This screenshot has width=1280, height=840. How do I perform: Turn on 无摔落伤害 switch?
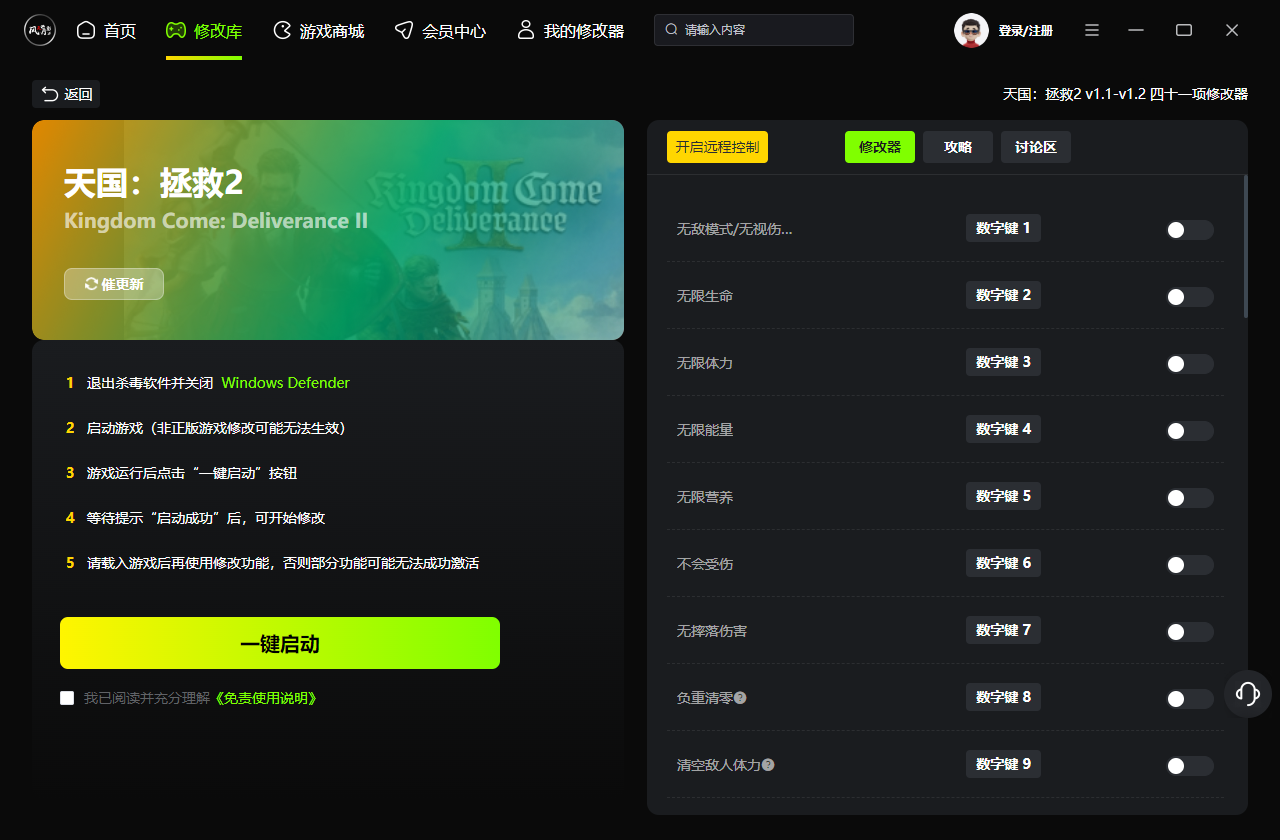point(1190,632)
